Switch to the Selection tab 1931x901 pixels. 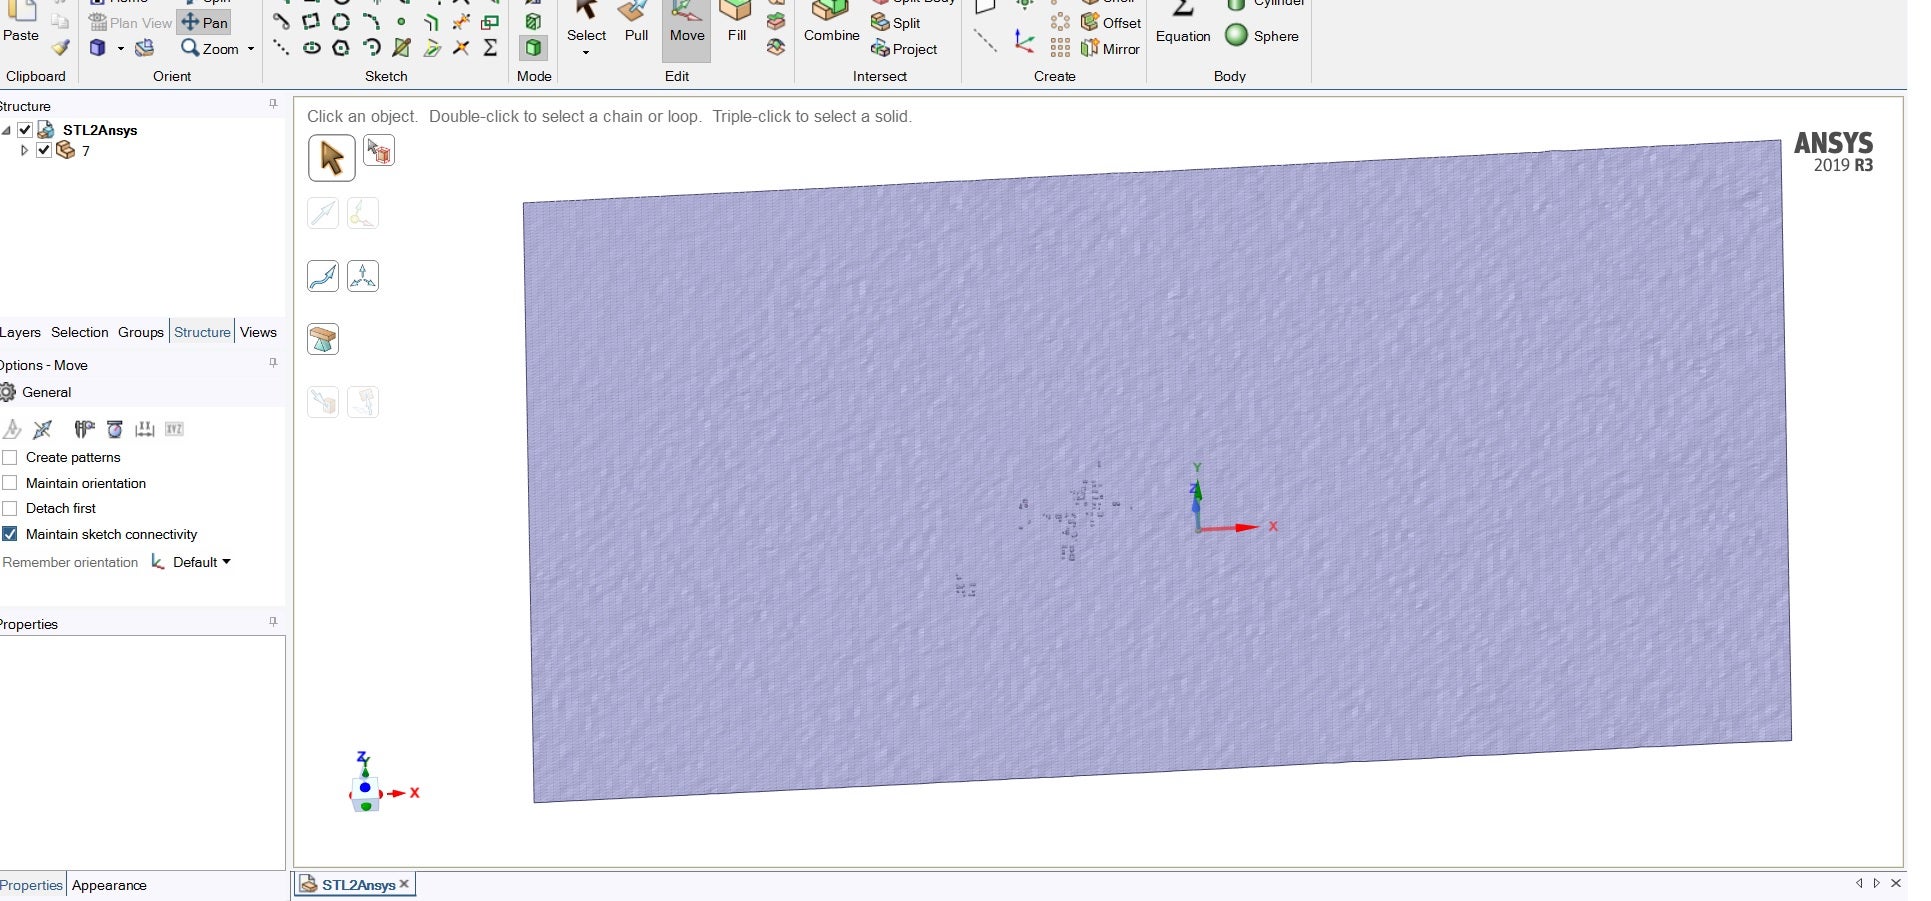click(x=80, y=332)
